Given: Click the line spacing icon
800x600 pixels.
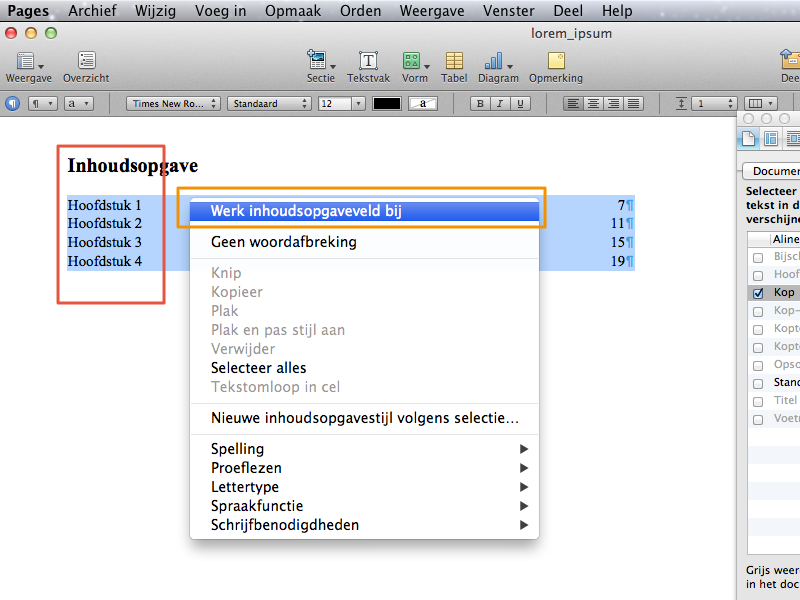Looking at the screenshot, I should click(x=681, y=104).
